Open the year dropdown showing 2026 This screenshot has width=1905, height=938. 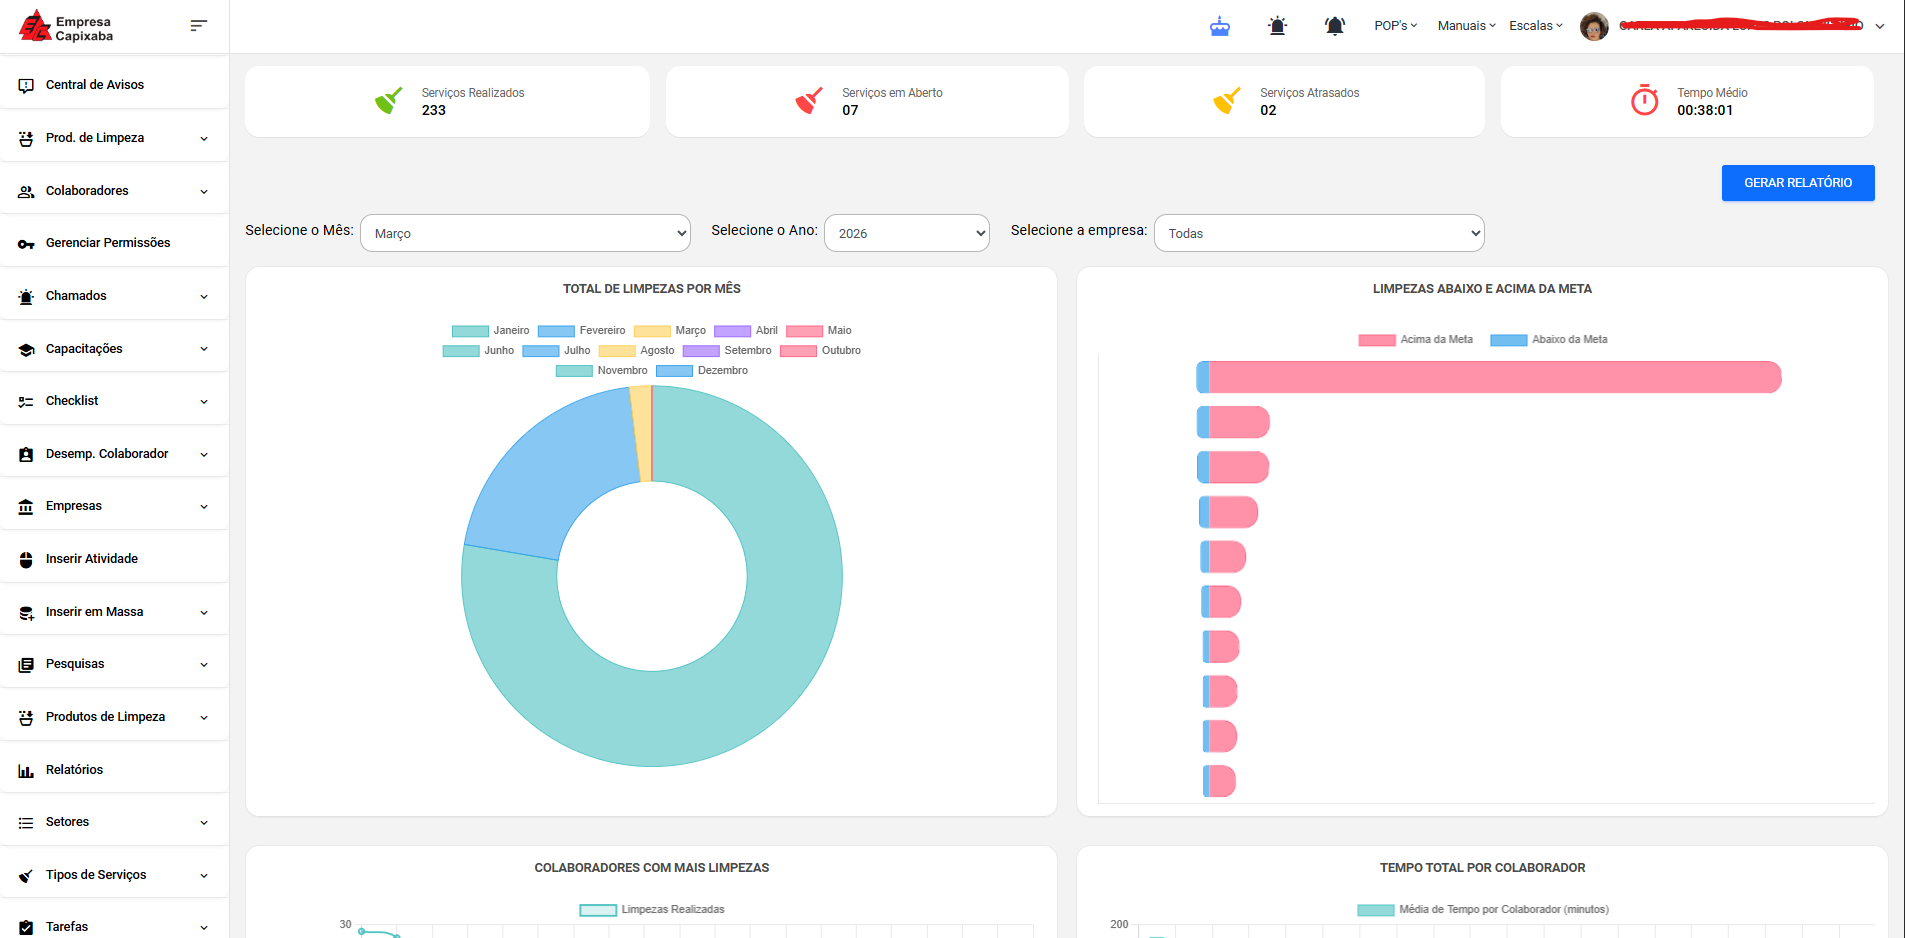click(906, 233)
